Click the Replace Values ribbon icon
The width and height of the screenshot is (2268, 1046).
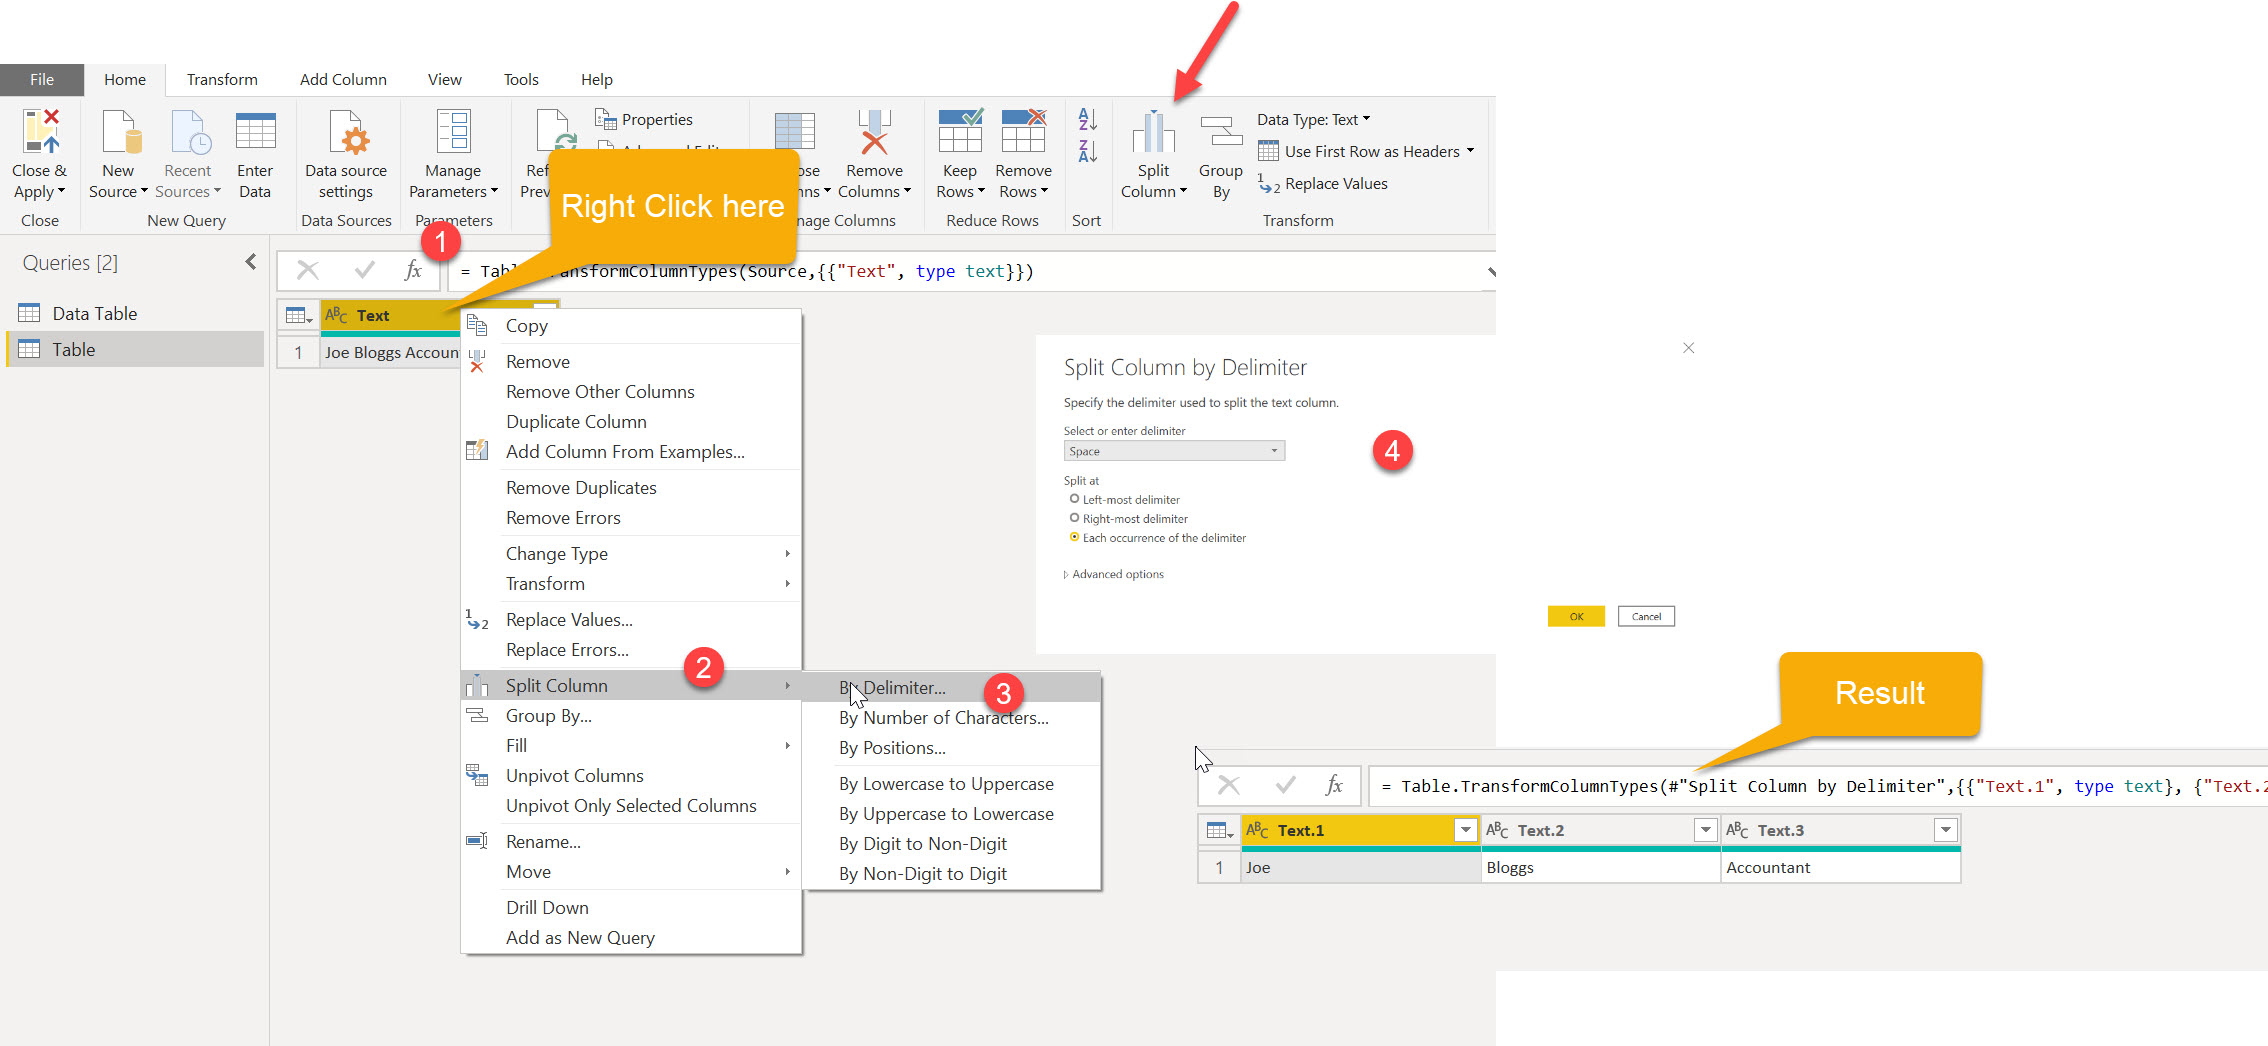(1268, 184)
